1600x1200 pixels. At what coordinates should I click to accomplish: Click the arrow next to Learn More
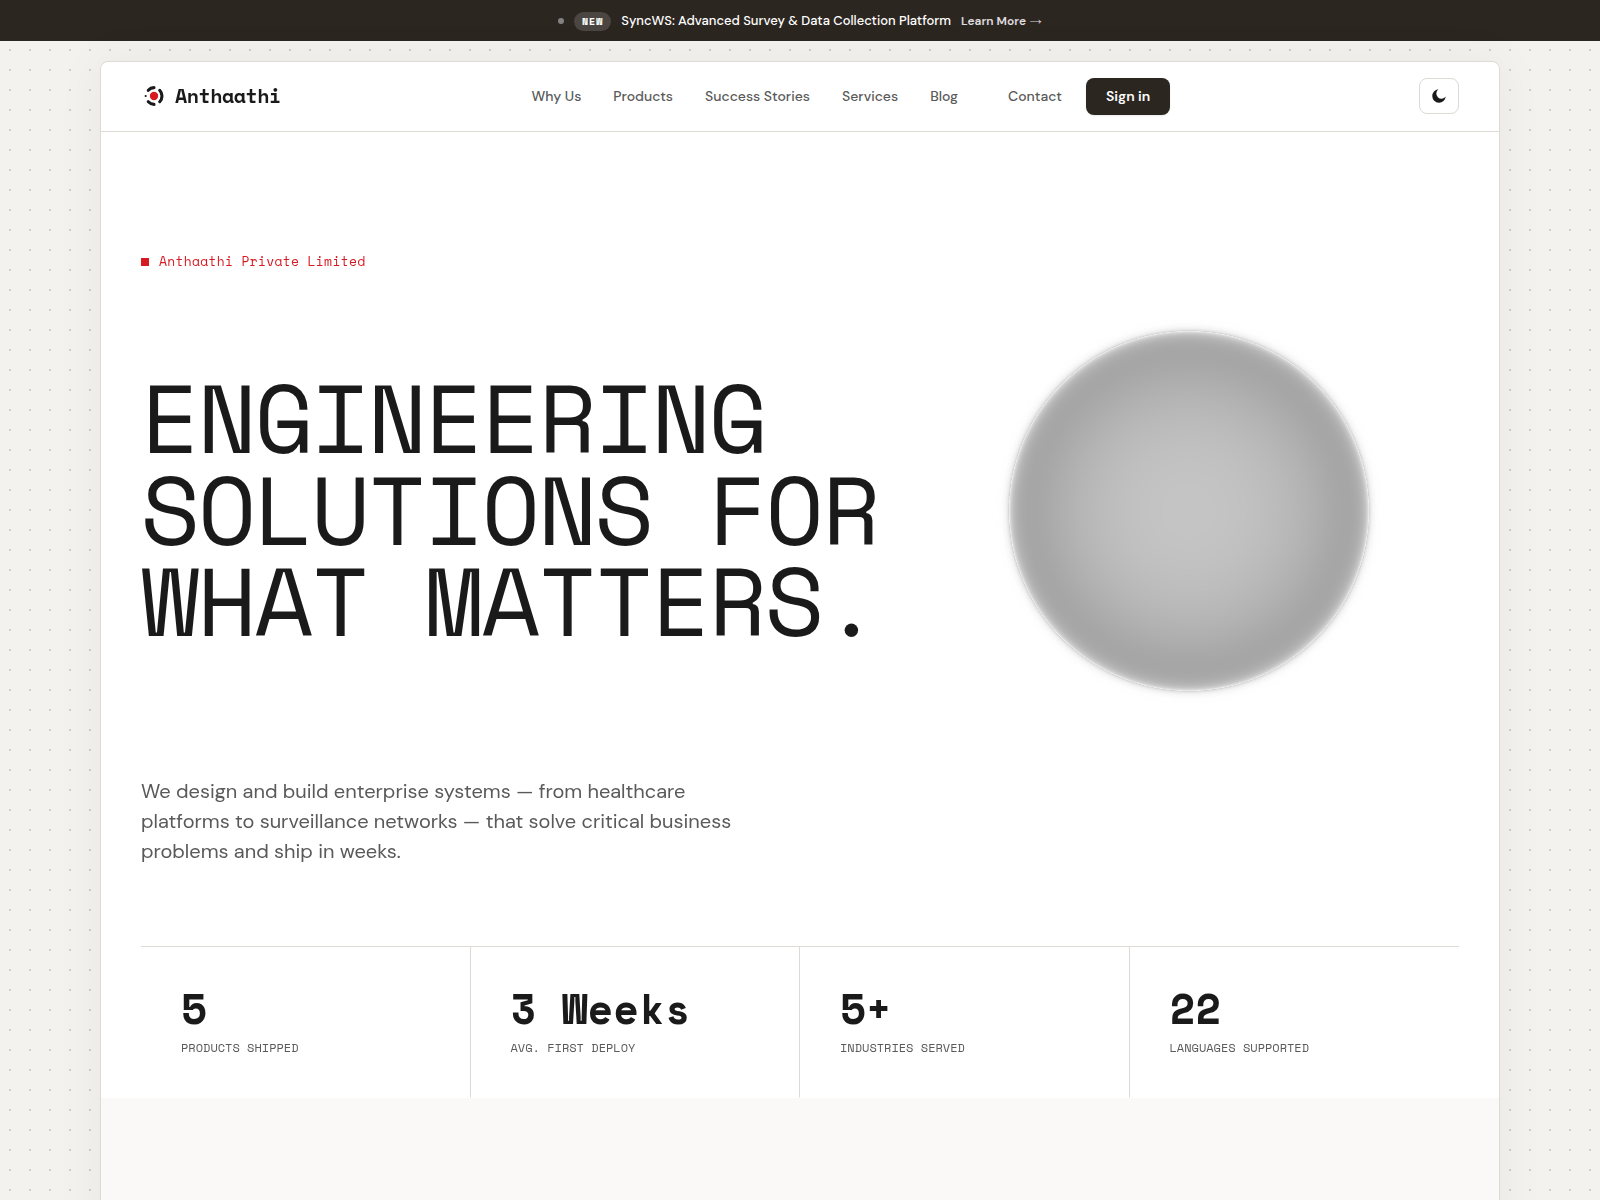(x=1036, y=20)
